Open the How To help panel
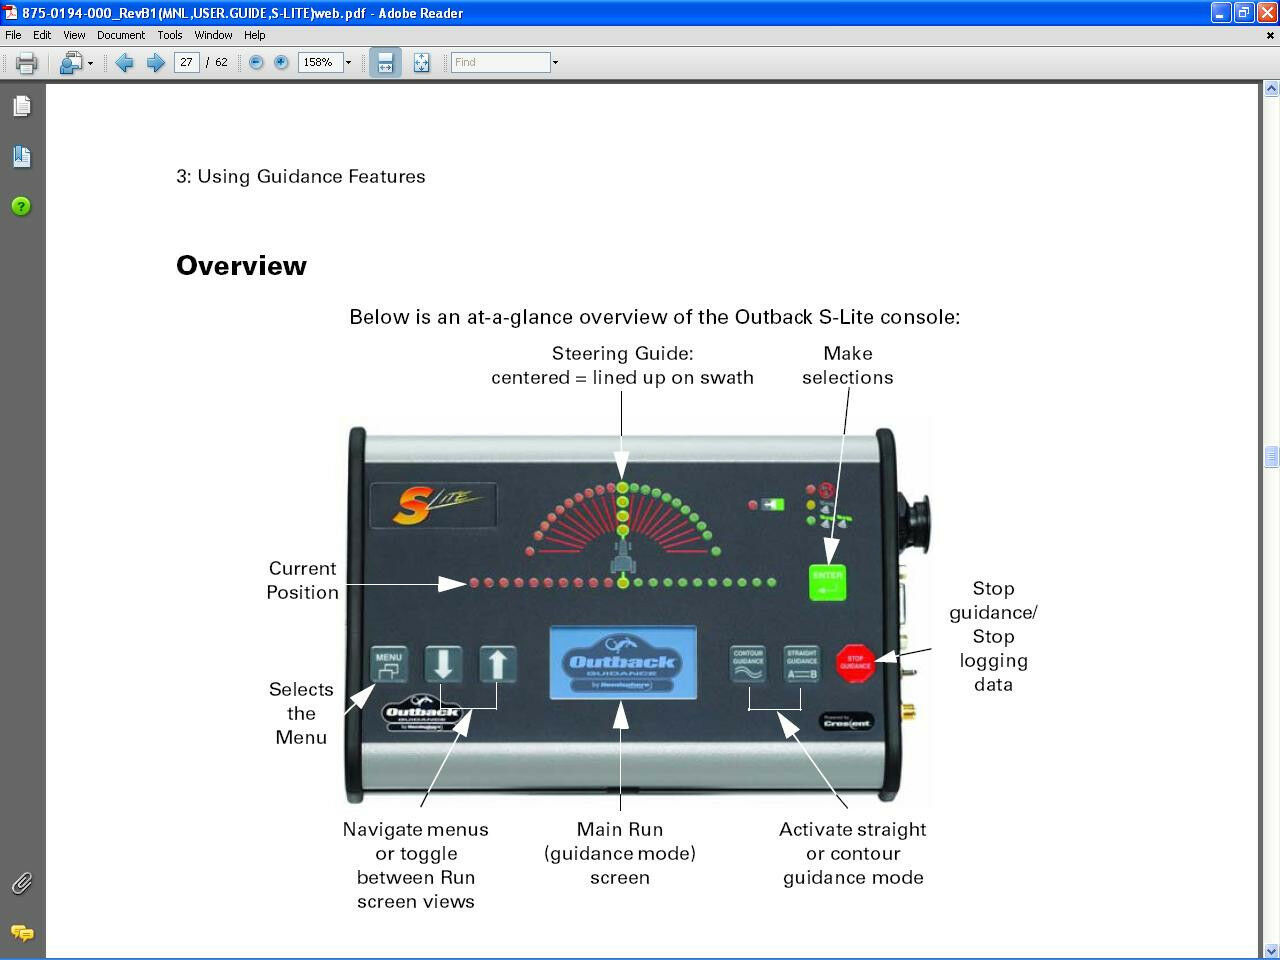This screenshot has height=960, width=1280. click(21, 206)
